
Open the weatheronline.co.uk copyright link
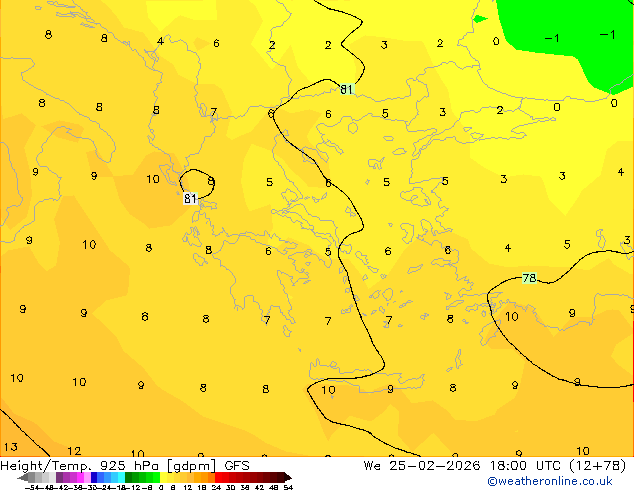click(x=550, y=481)
